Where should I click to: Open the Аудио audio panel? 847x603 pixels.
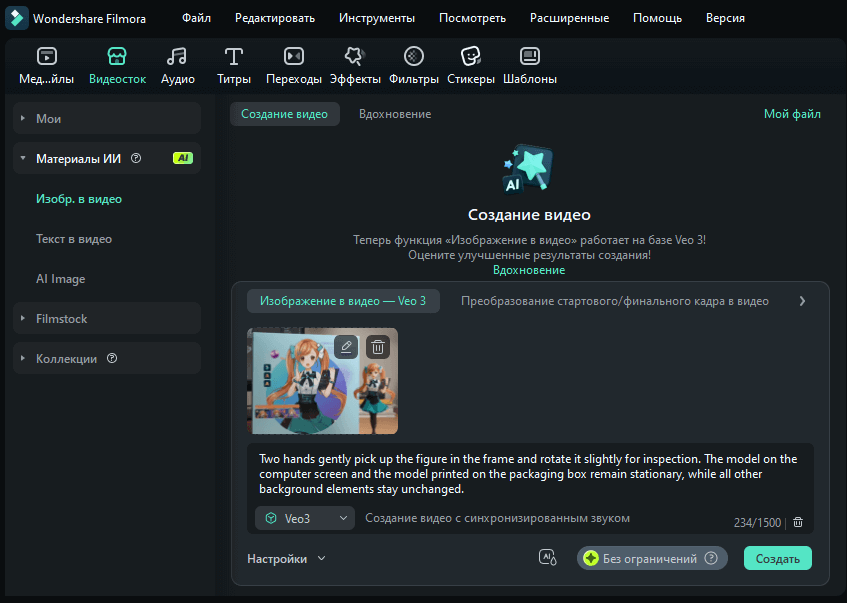tap(178, 66)
